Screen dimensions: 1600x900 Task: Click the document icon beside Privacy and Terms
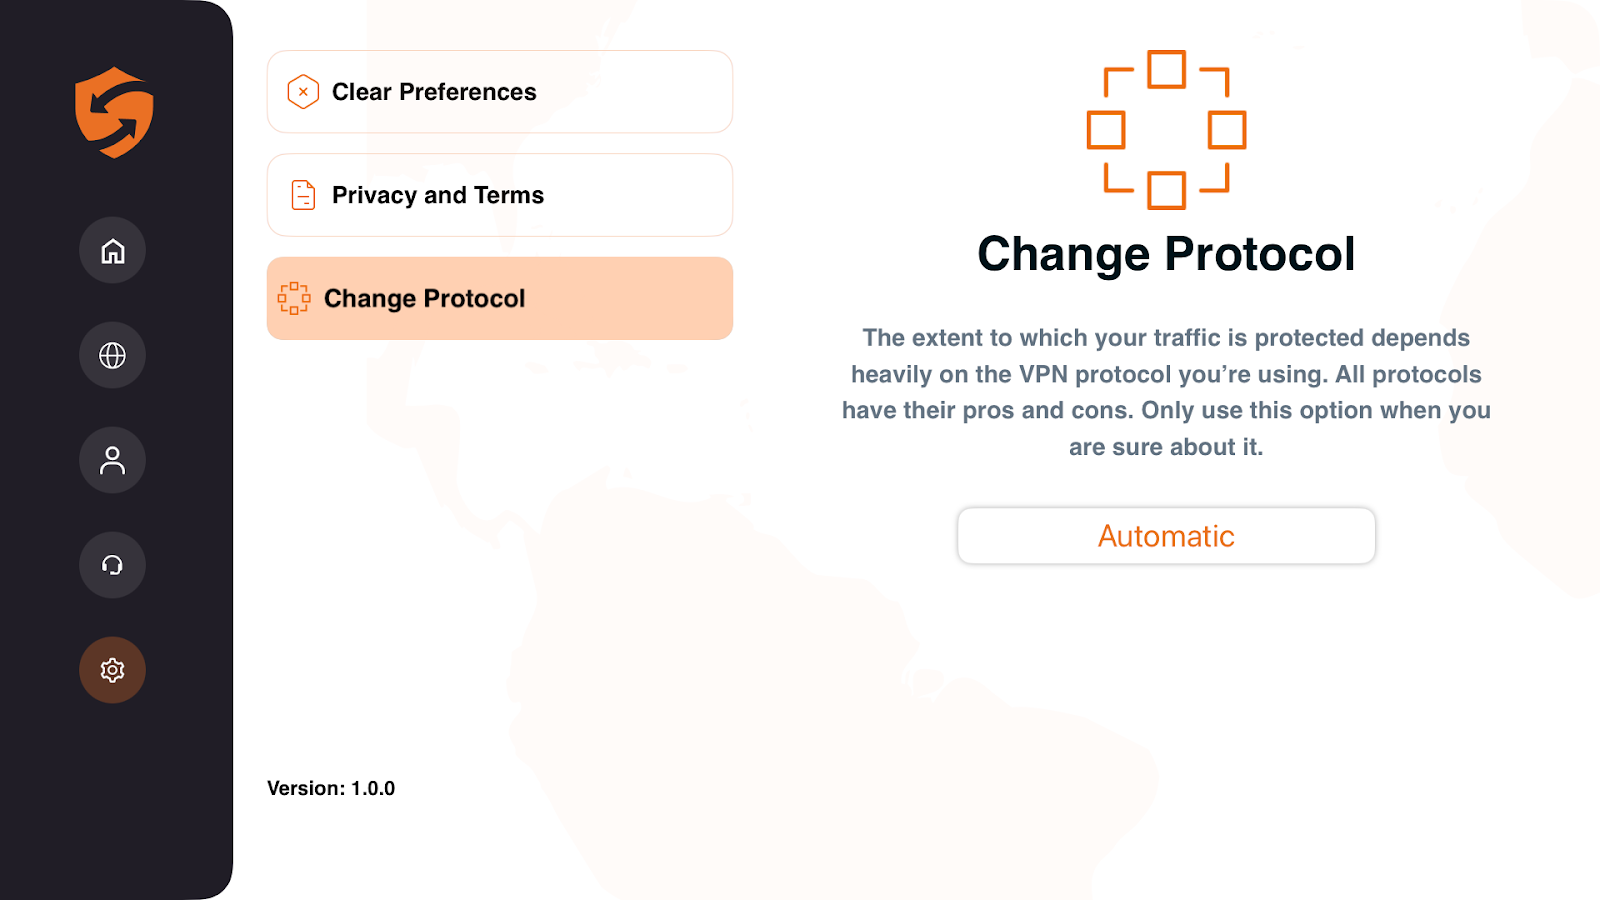(x=303, y=195)
